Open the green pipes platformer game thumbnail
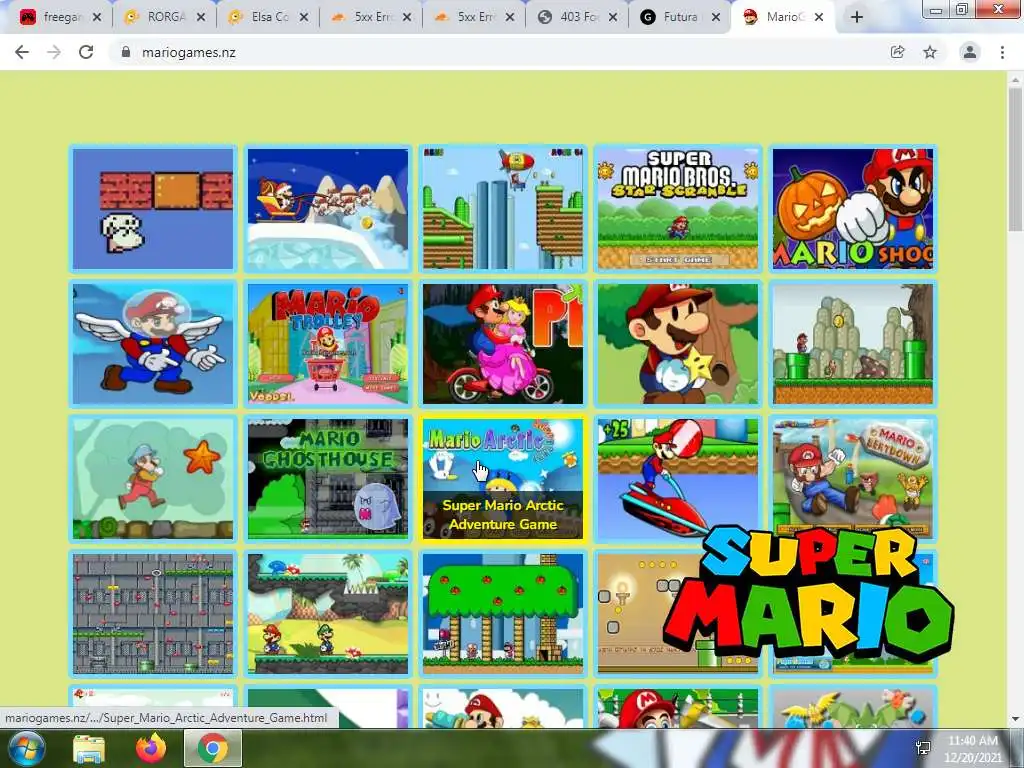 pos(853,344)
